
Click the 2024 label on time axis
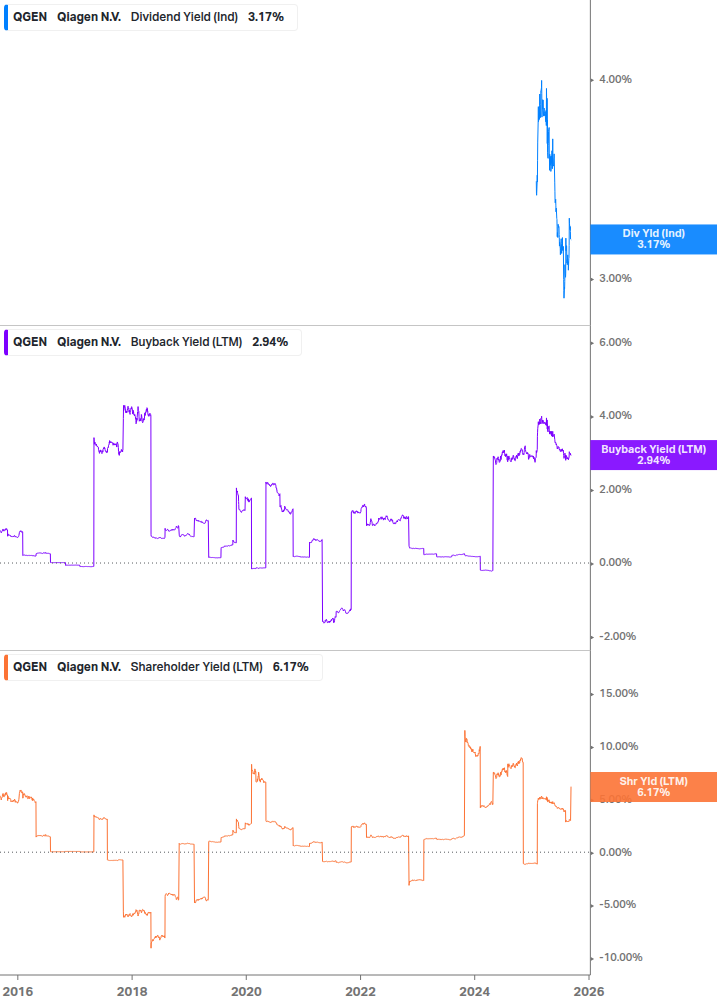[475, 992]
